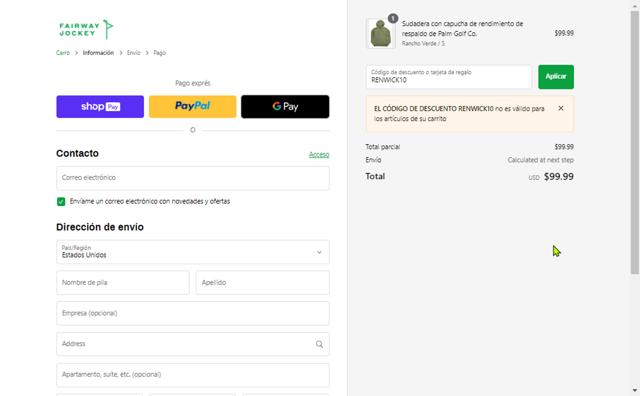Click the 'Rancho Verde / S' variant text

(423, 43)
